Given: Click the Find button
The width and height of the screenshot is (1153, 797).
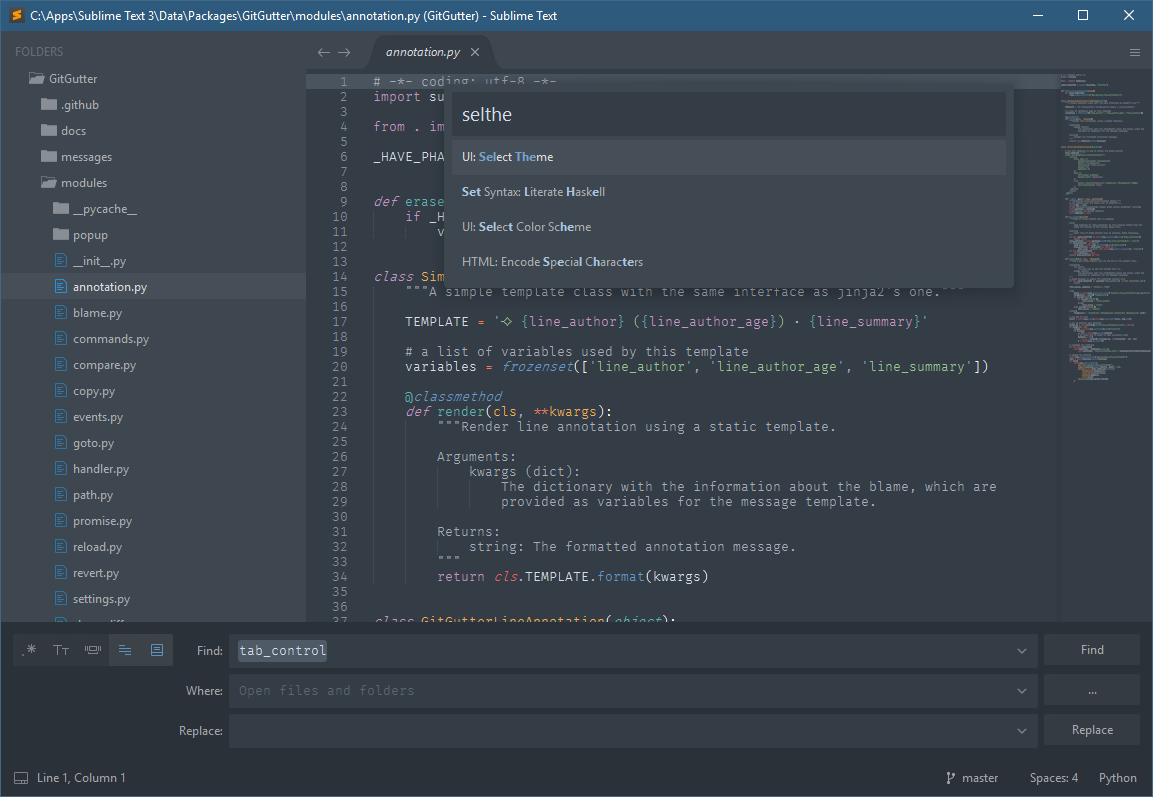Looking at the screenshot, I should point(1092,650).
